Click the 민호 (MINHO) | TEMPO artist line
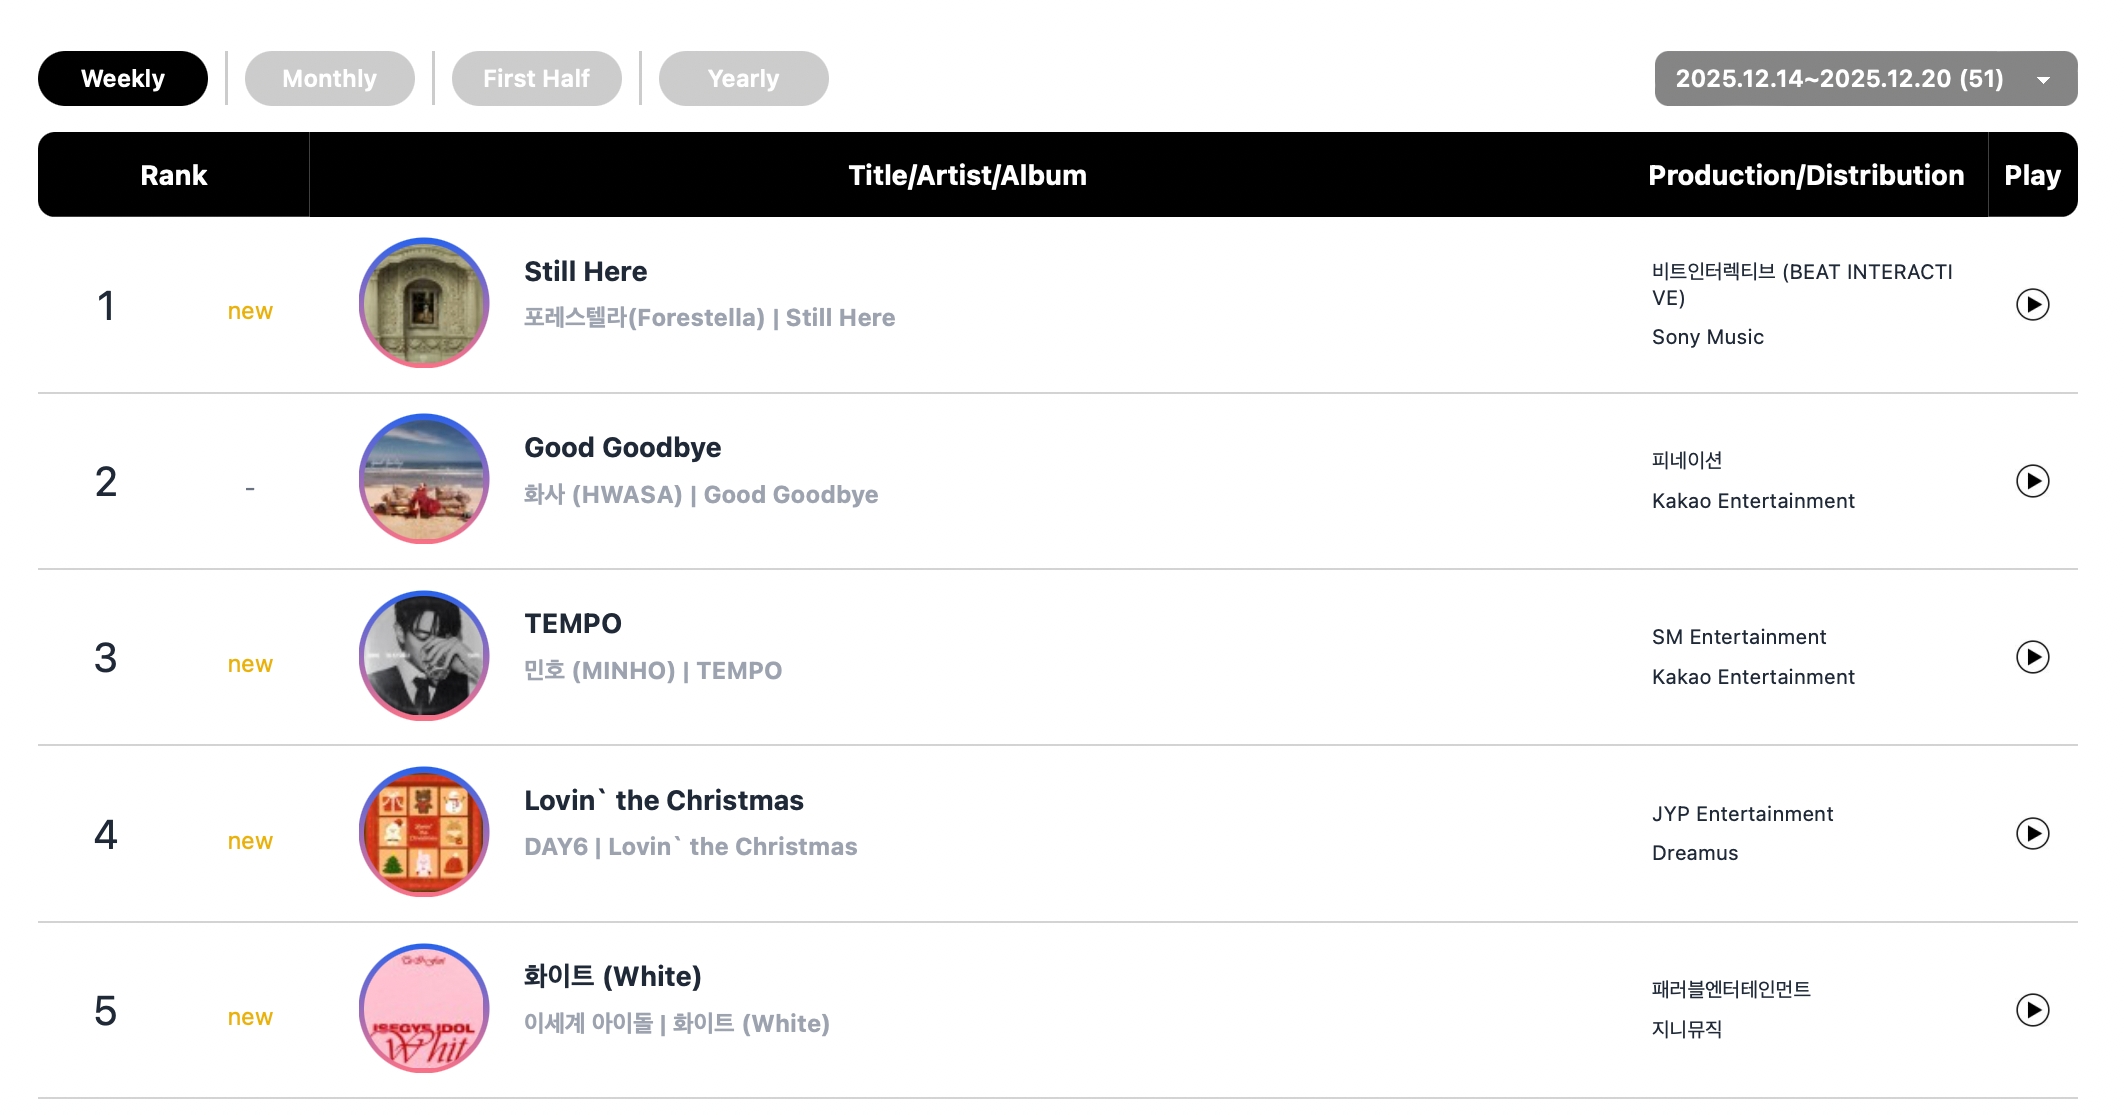The width and height of the screenshot is (2124, 1115). click(x=652, y=671)
